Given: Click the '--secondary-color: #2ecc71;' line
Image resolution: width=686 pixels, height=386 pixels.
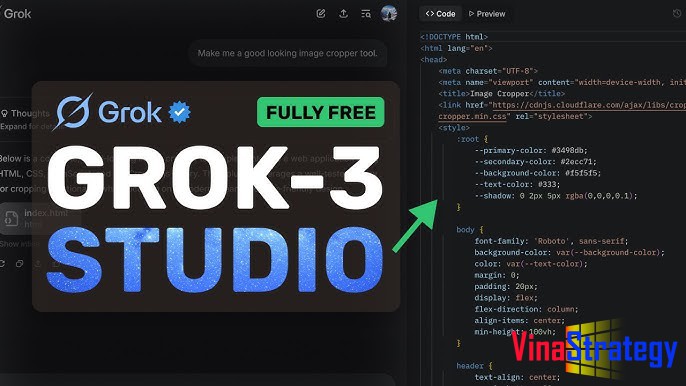Looking at the screenshot, I should coord(536,162).
